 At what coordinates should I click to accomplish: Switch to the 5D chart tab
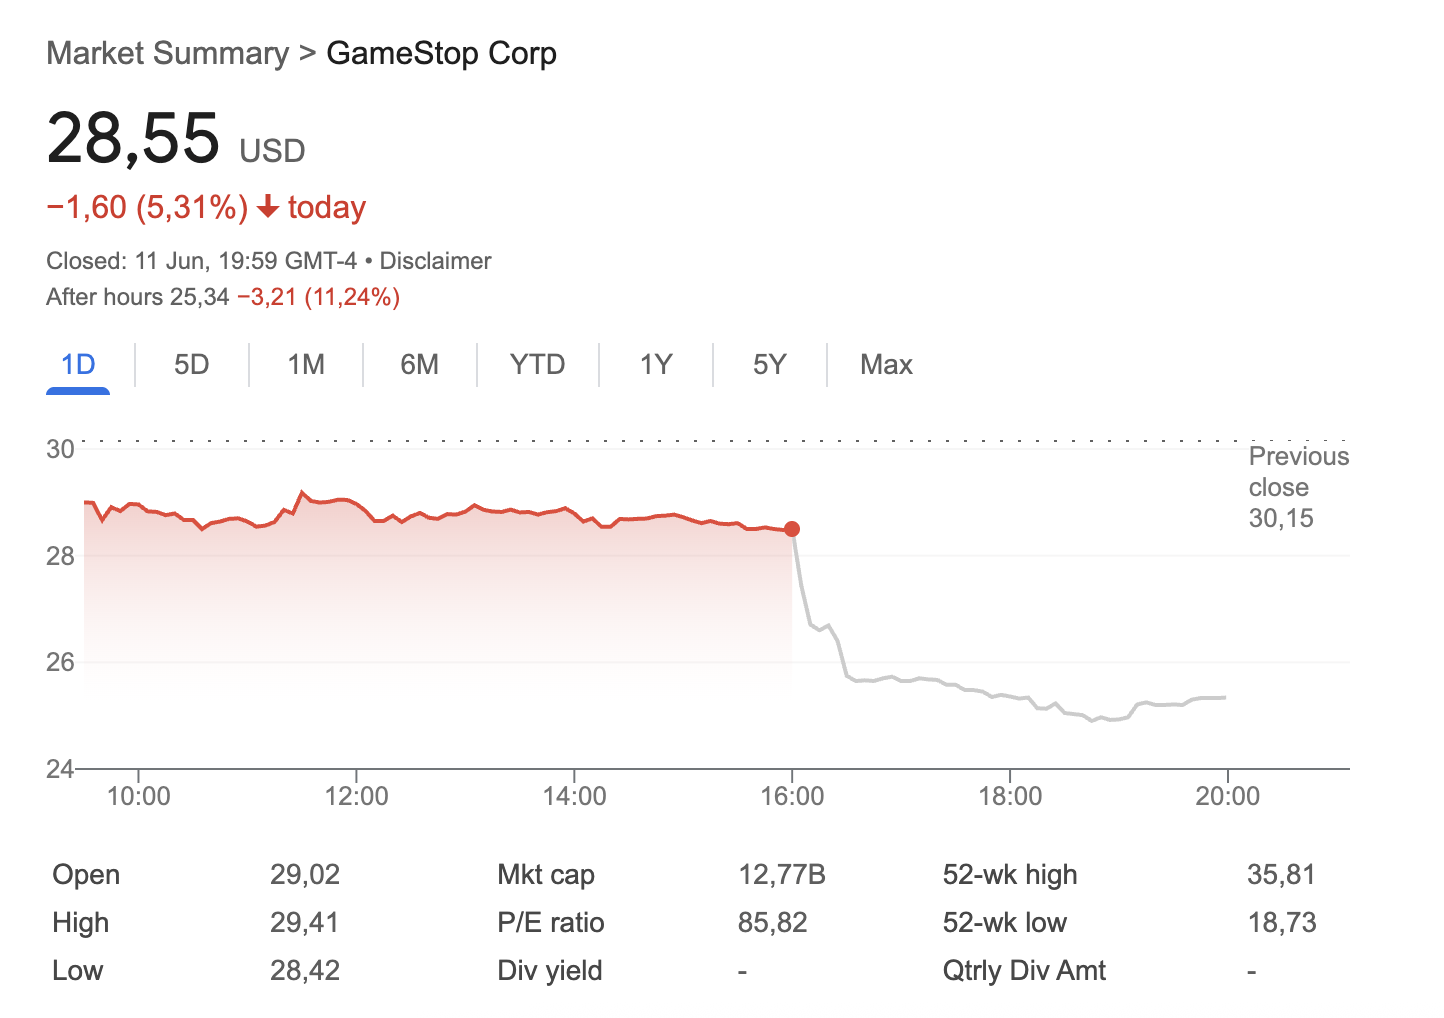[x=191, y=364]
